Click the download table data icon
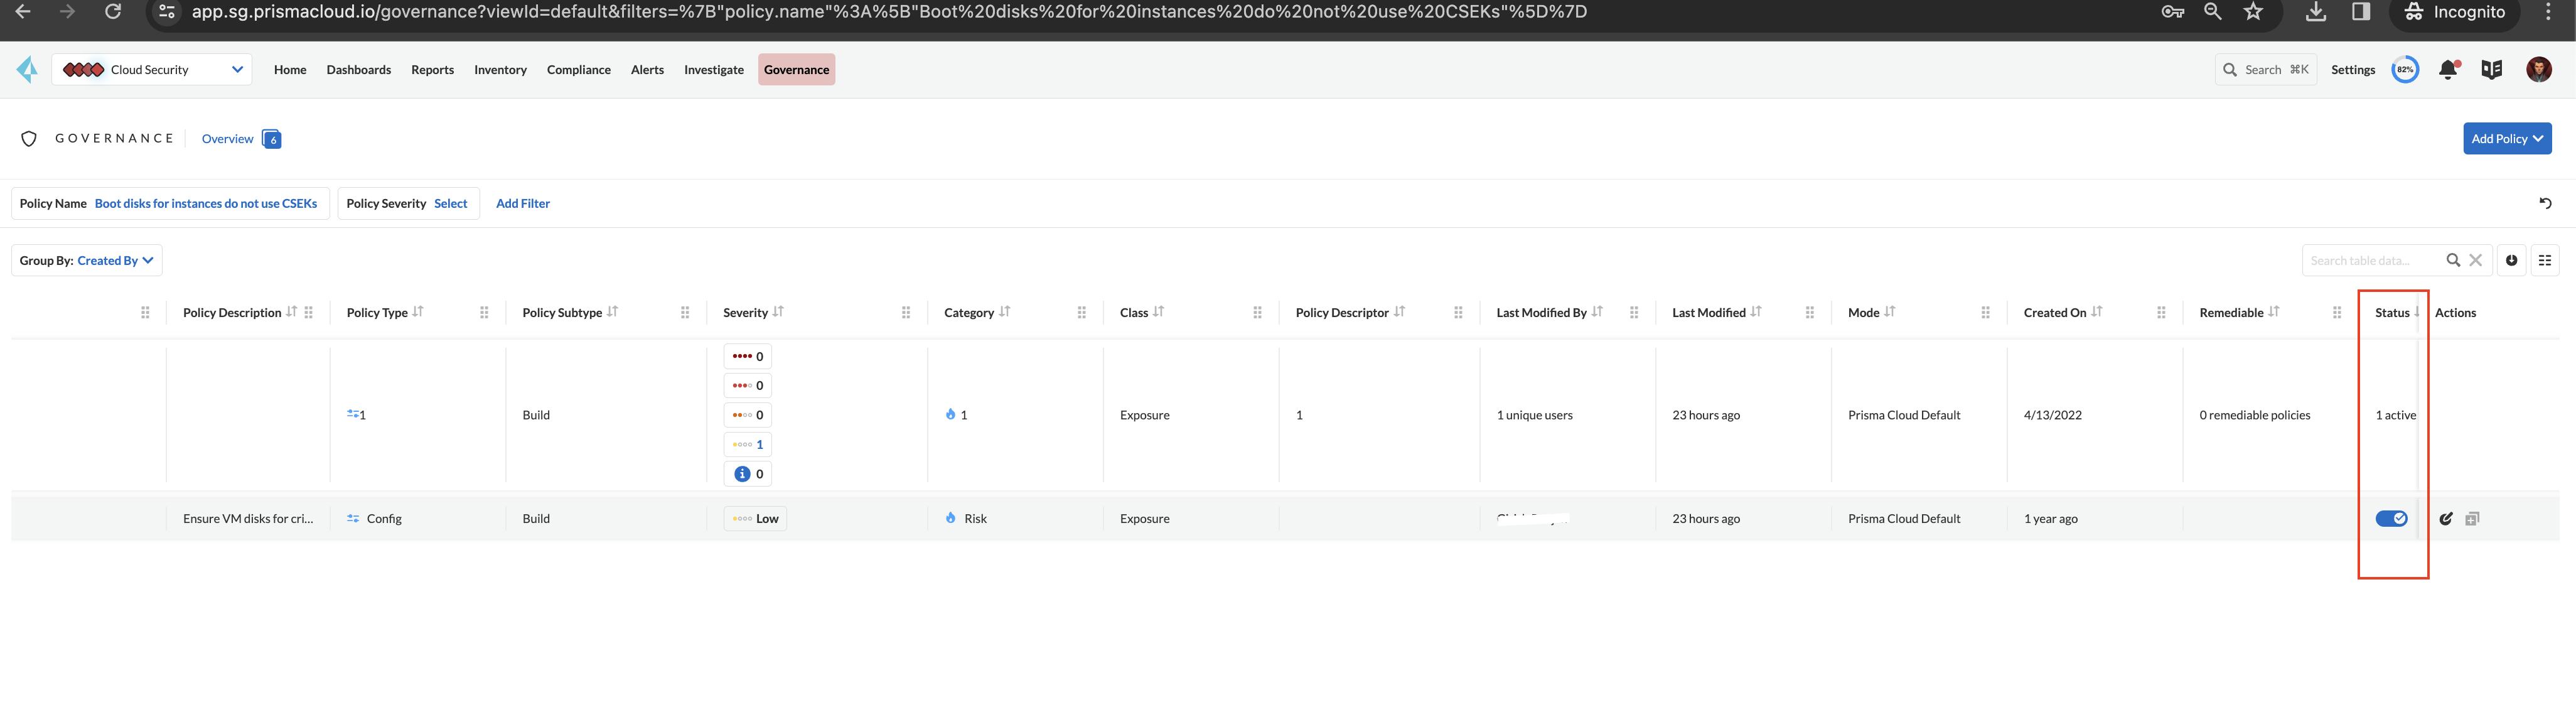The image size is (2576, 717). (x=2511, y=260)
